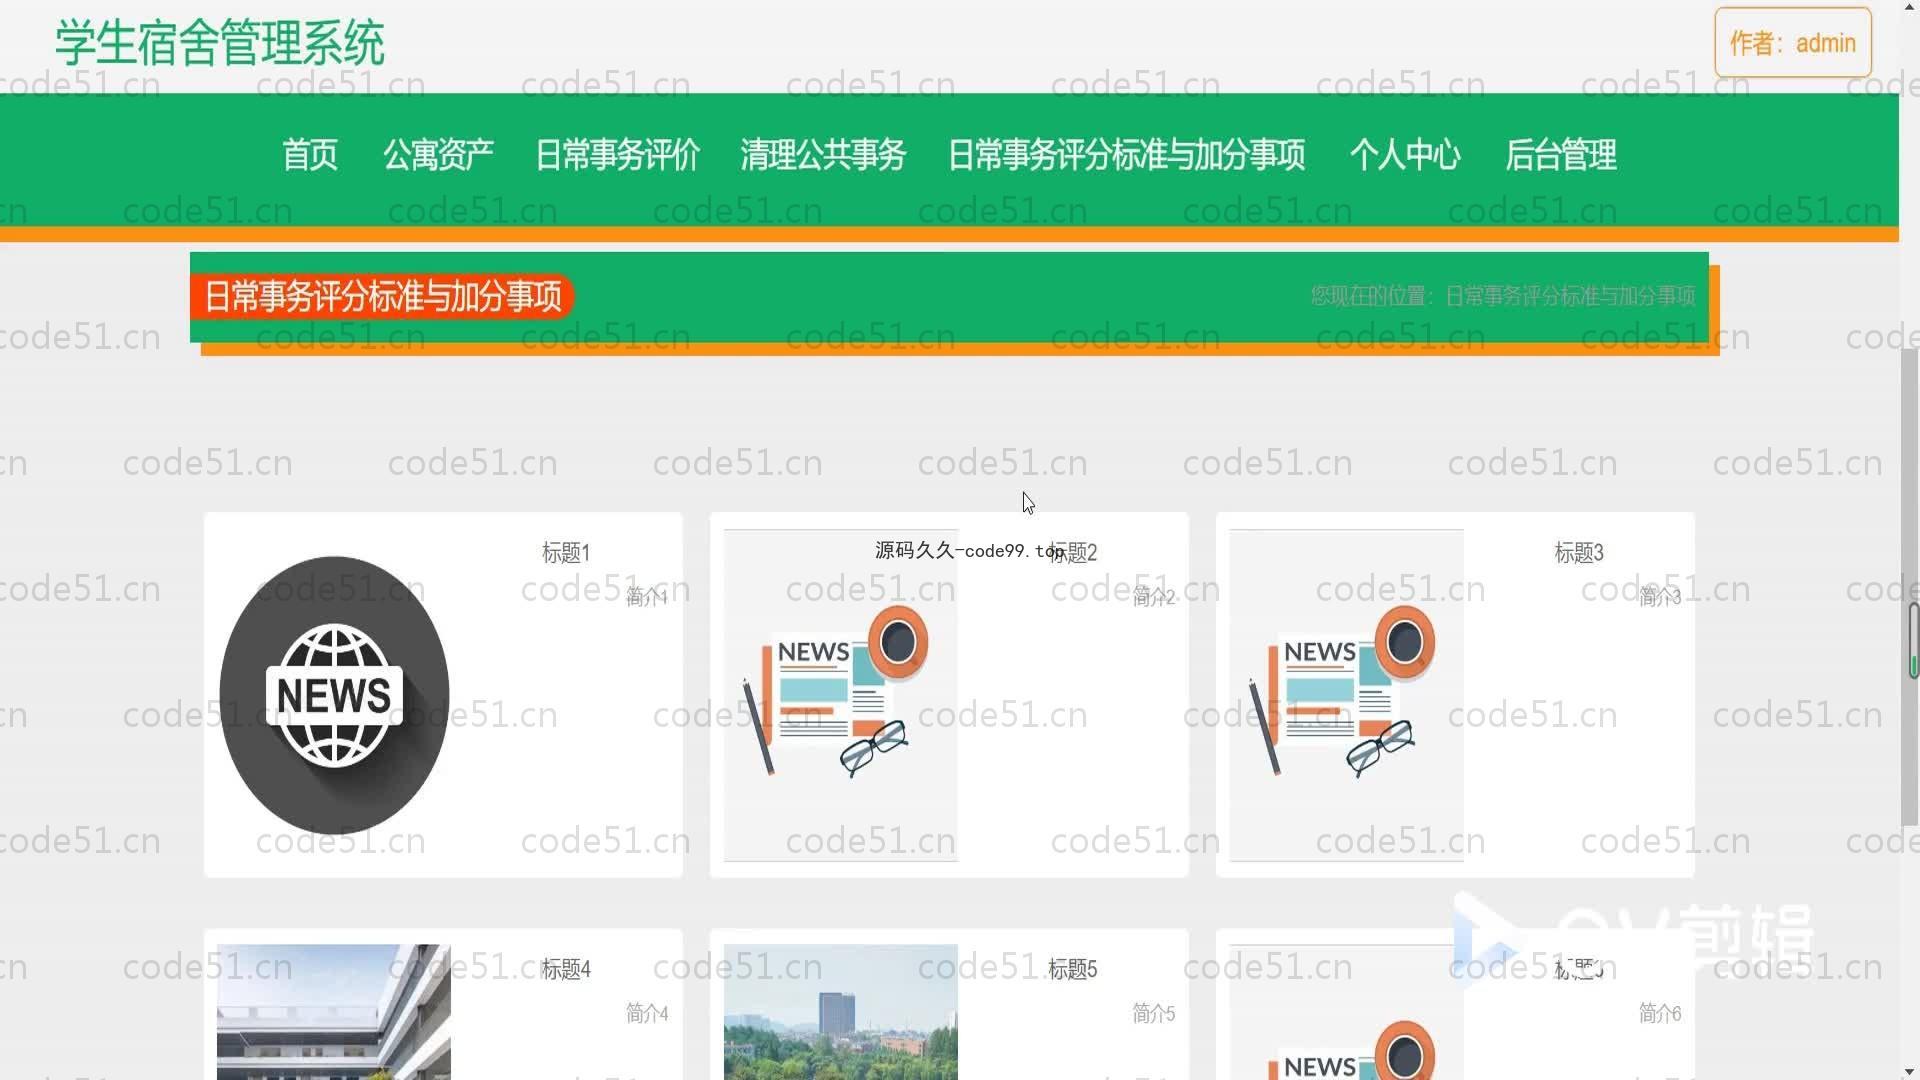Click the 标题1 card title
Screen dimensions: 1920x1080
tap(566, 553)
